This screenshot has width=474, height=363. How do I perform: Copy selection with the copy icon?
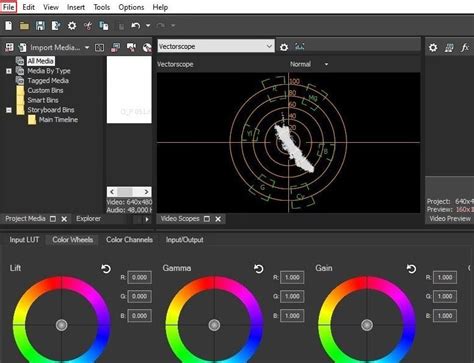pos(104,26)
